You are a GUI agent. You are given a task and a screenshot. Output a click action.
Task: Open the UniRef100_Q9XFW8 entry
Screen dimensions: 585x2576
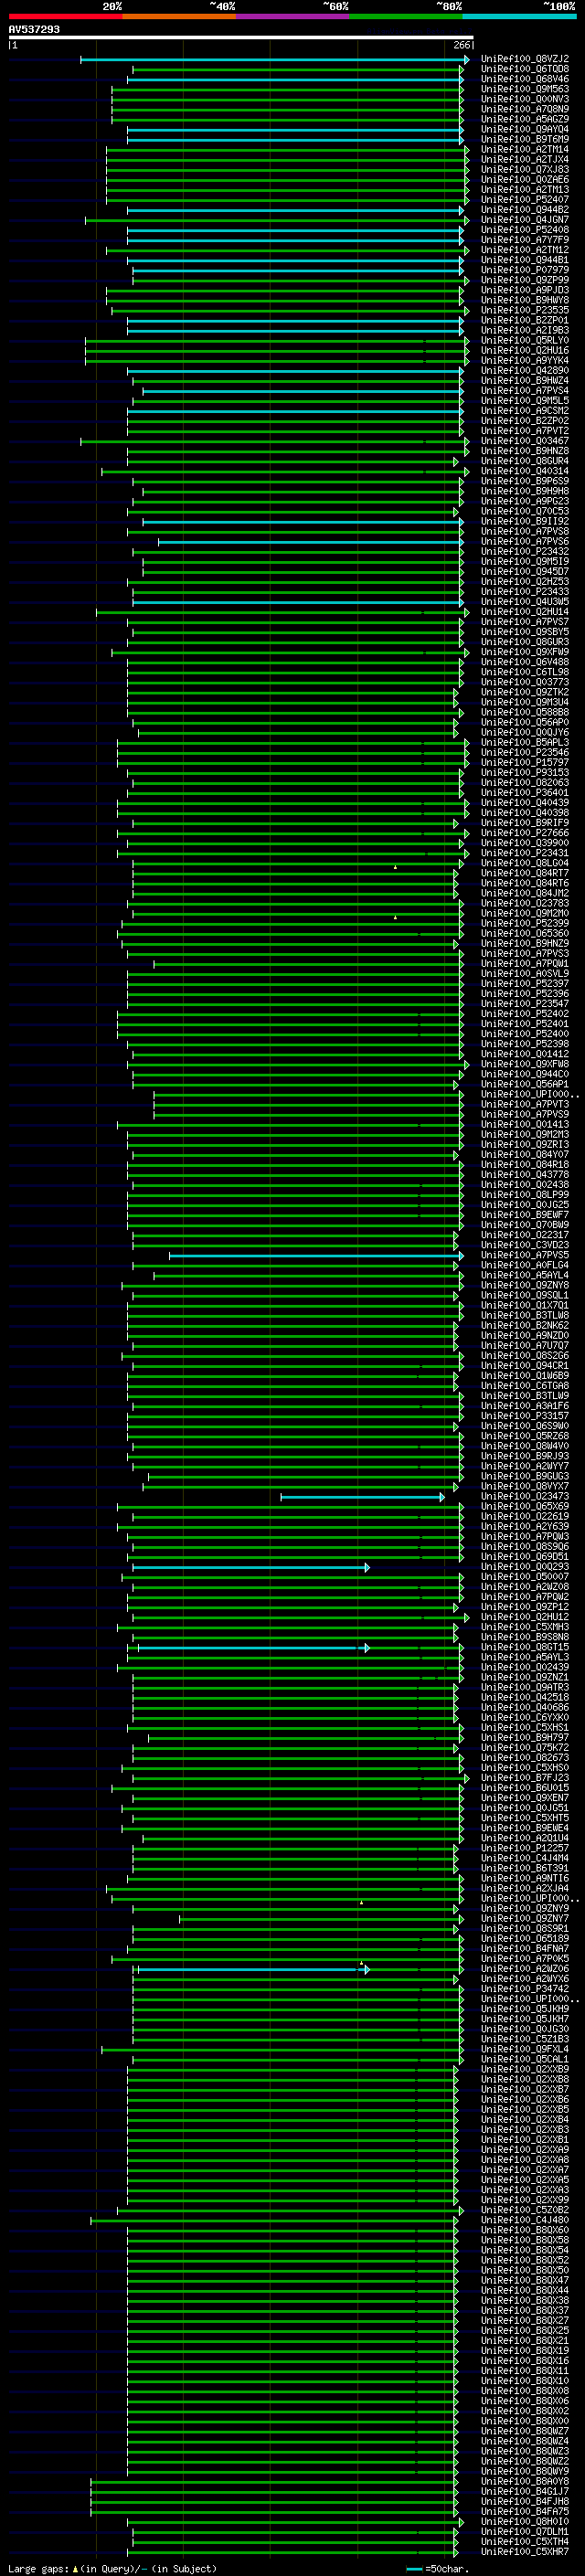[x=524, y=1064]
